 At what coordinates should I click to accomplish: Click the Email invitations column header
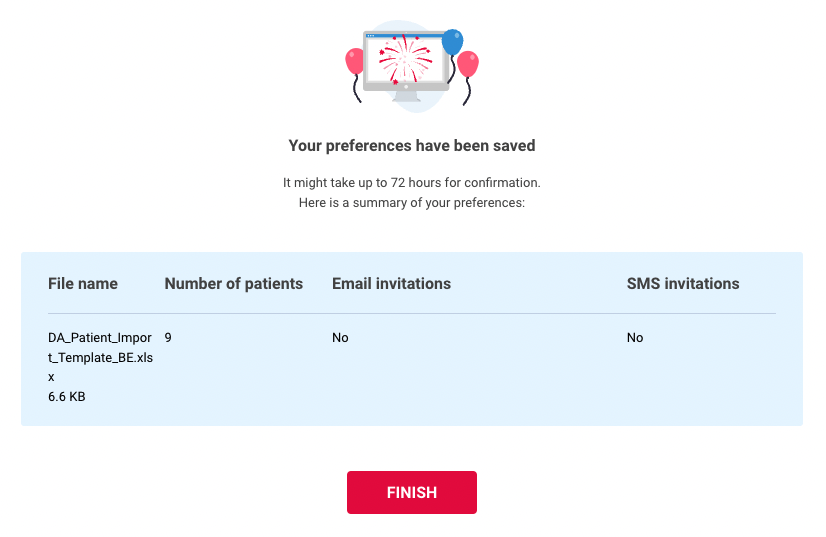pos(391,284)
